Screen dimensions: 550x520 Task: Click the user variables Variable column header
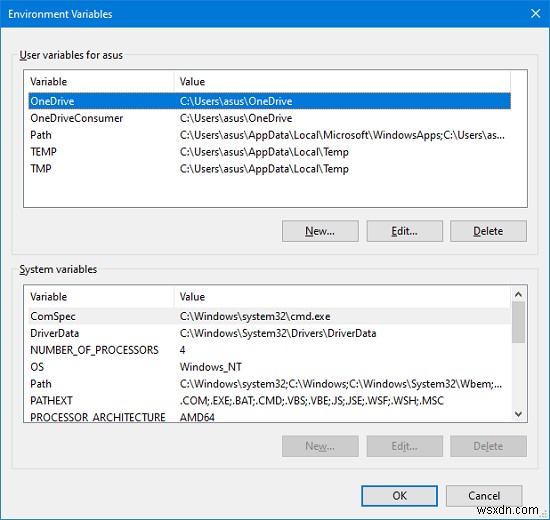pyautogui.click(x=101, y=81)
